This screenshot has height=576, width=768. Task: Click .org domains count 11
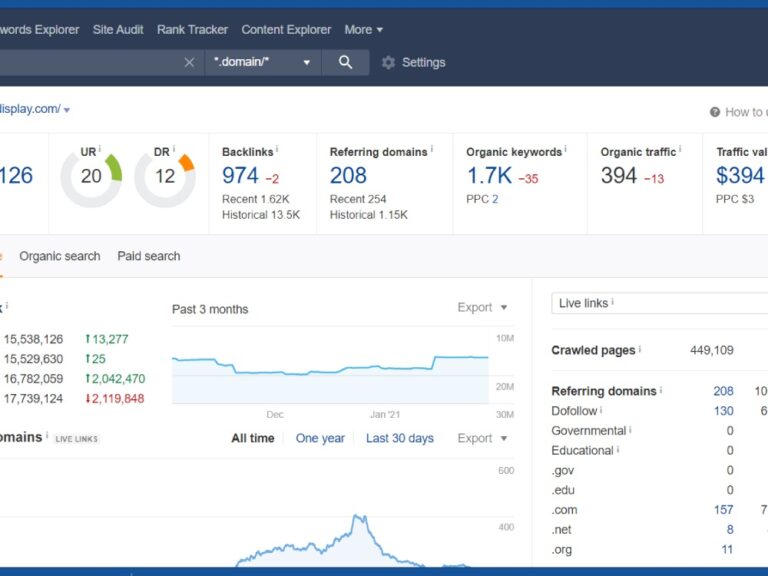pyautogui.click(x=727, y=550)
